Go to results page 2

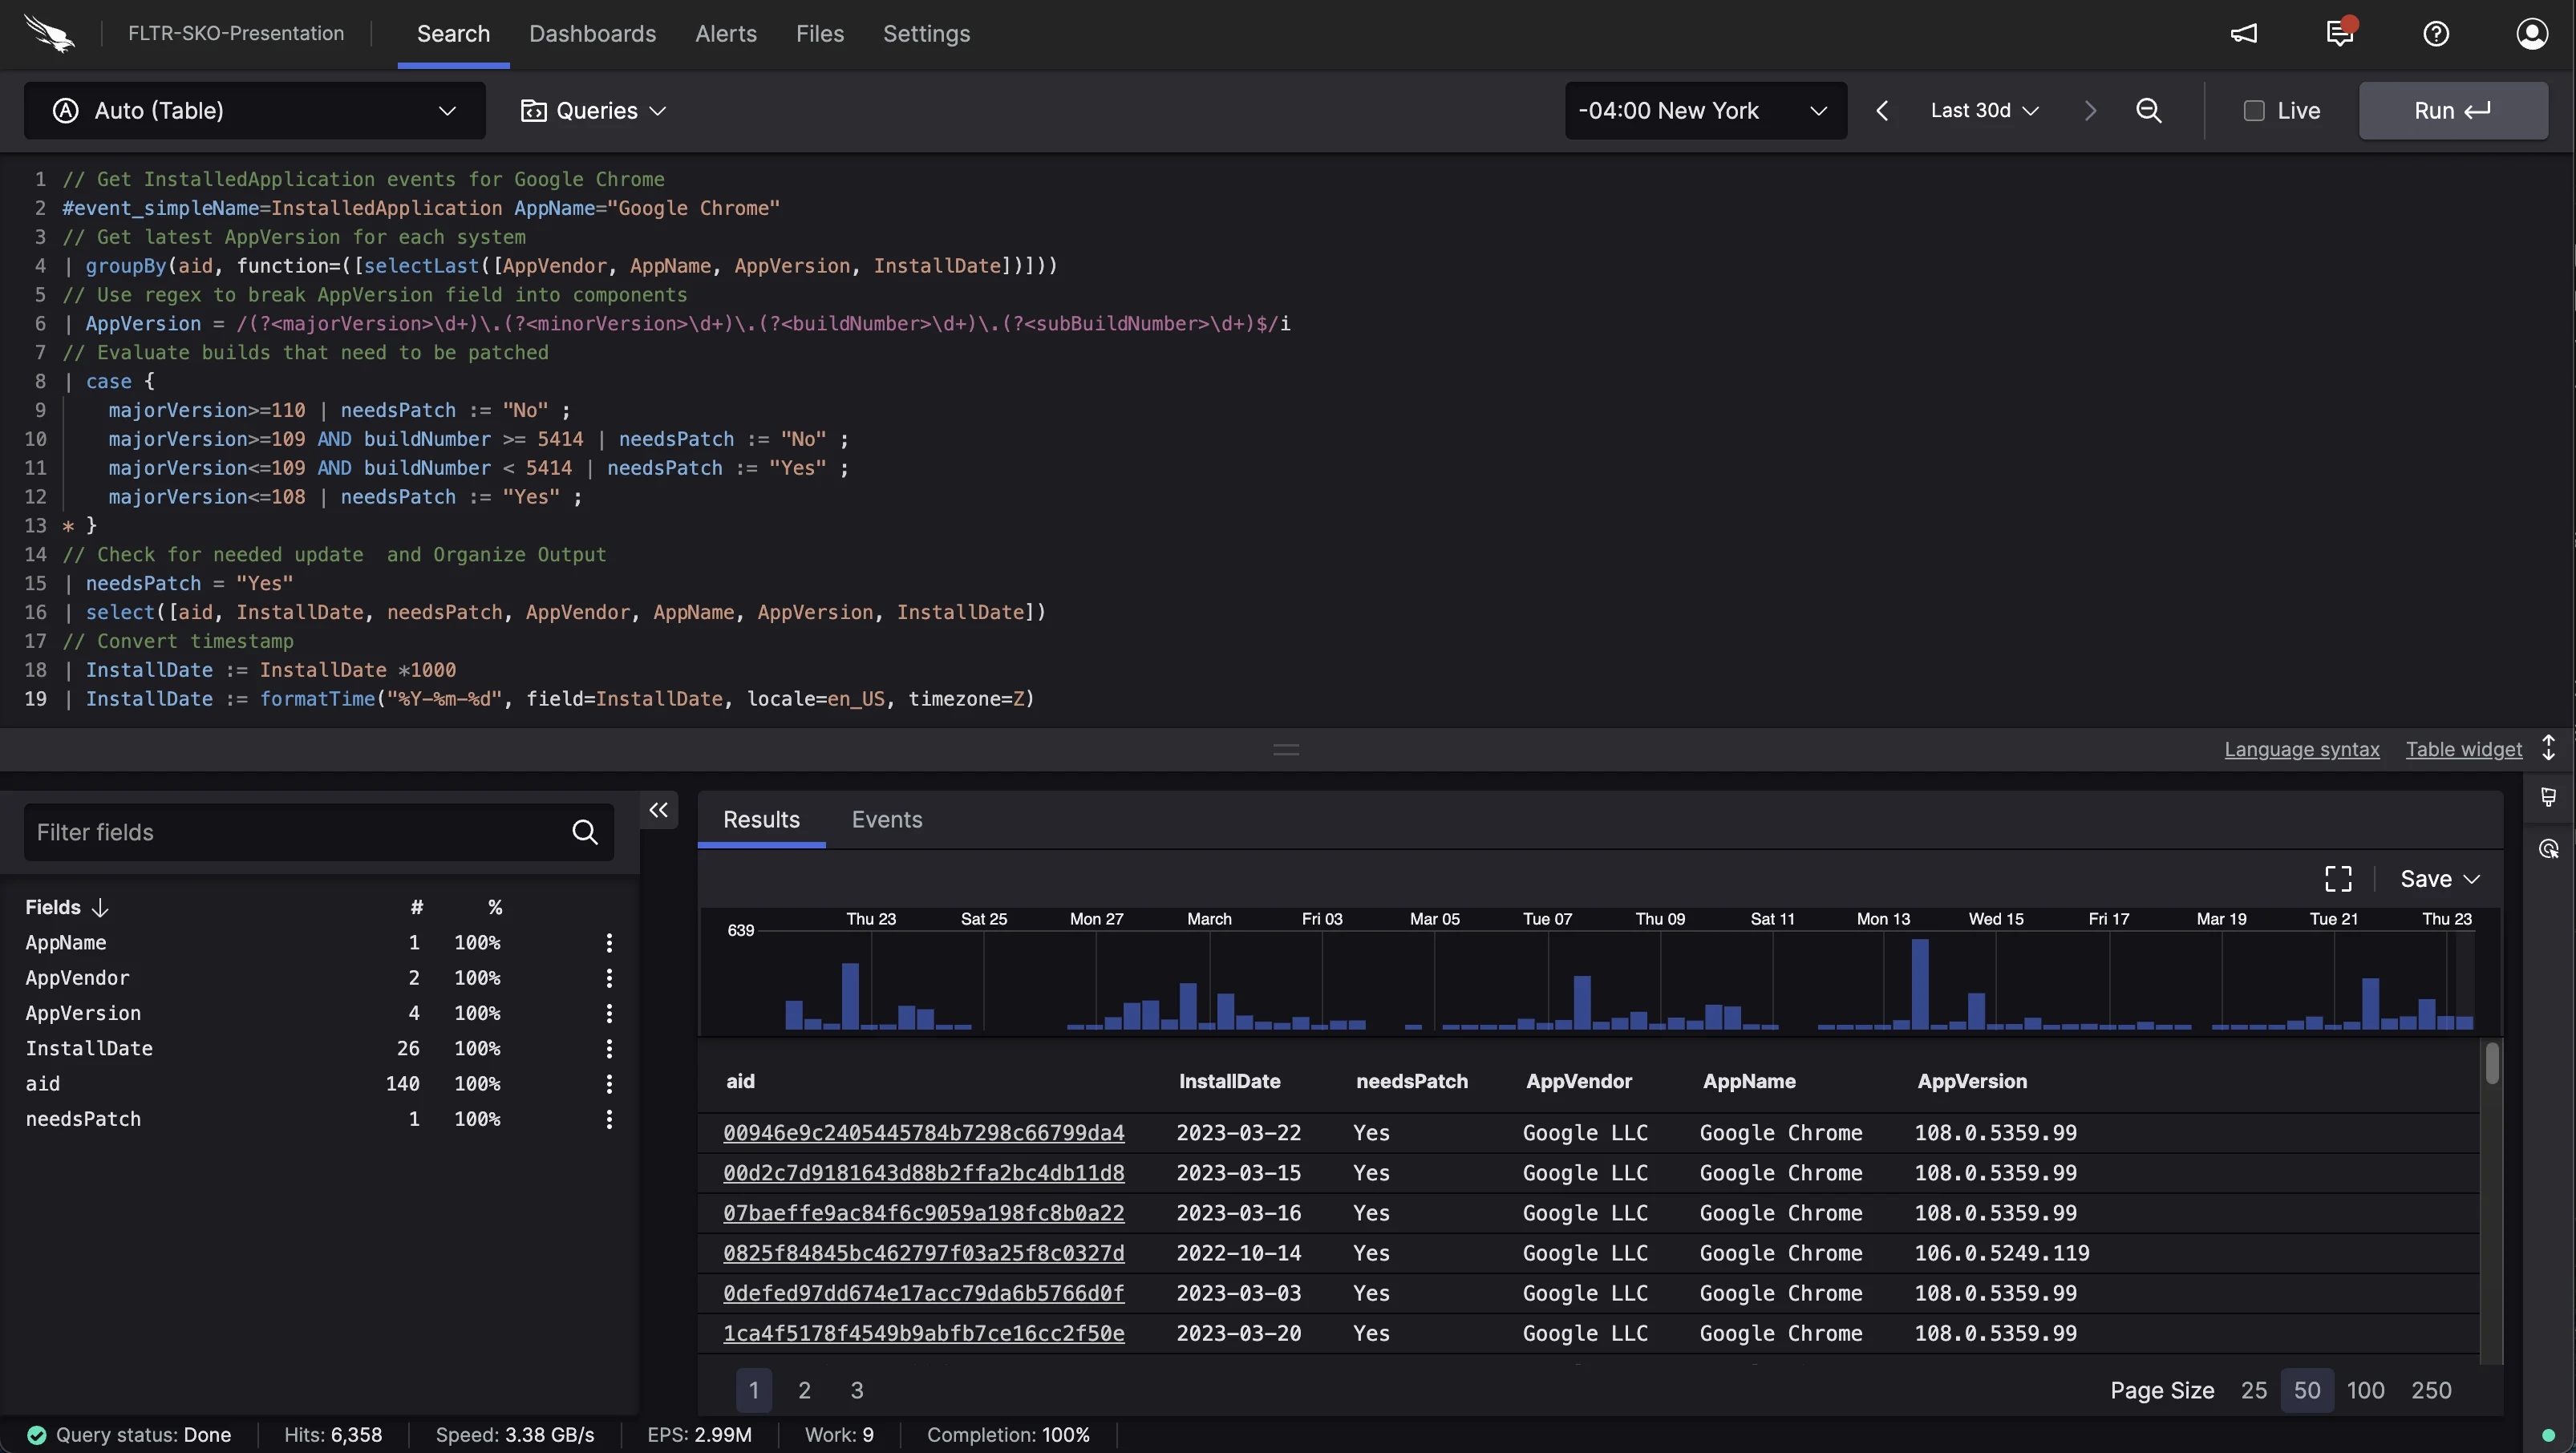pyautogui.click(x=804, y=1390)
